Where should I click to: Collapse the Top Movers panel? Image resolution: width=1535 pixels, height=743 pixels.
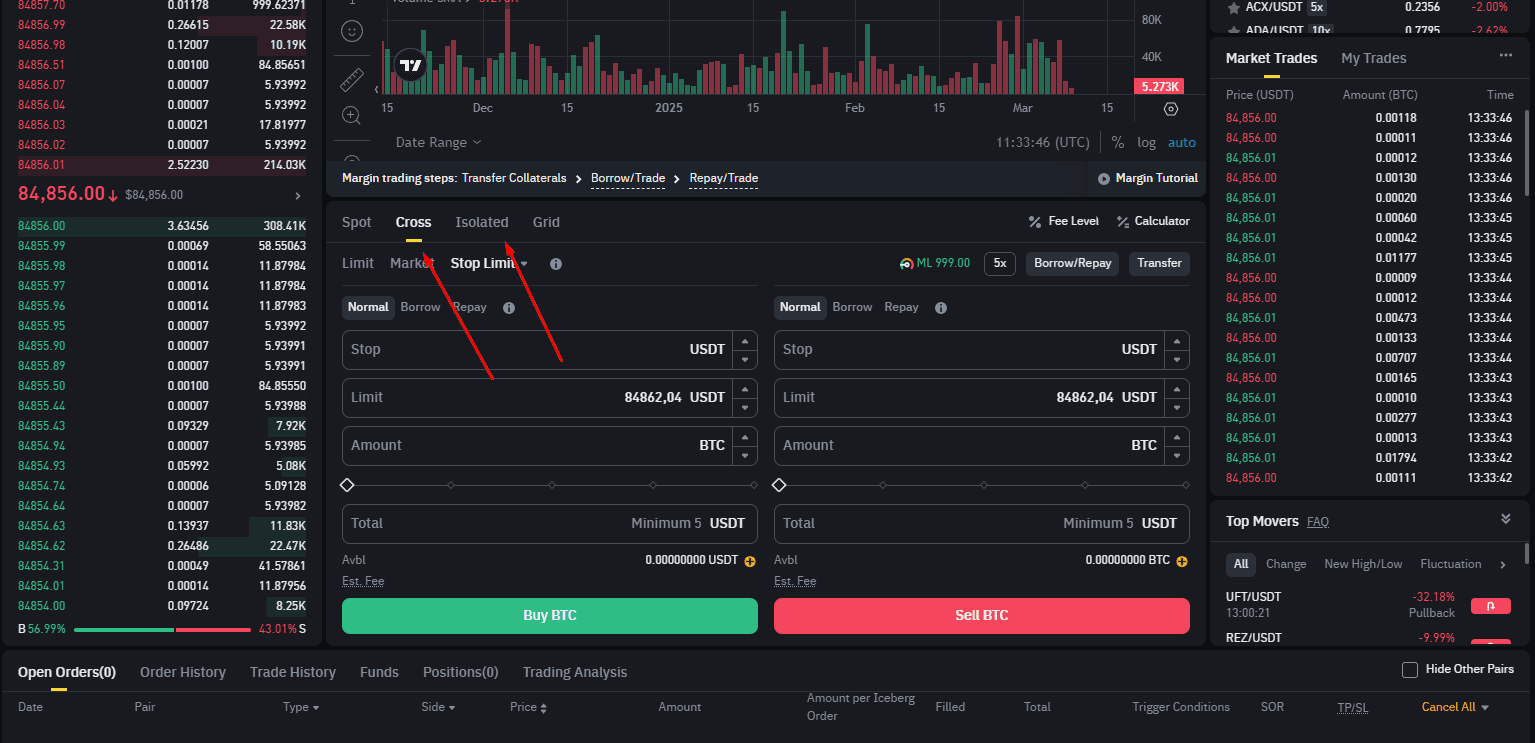click(x=1506, y=519)
